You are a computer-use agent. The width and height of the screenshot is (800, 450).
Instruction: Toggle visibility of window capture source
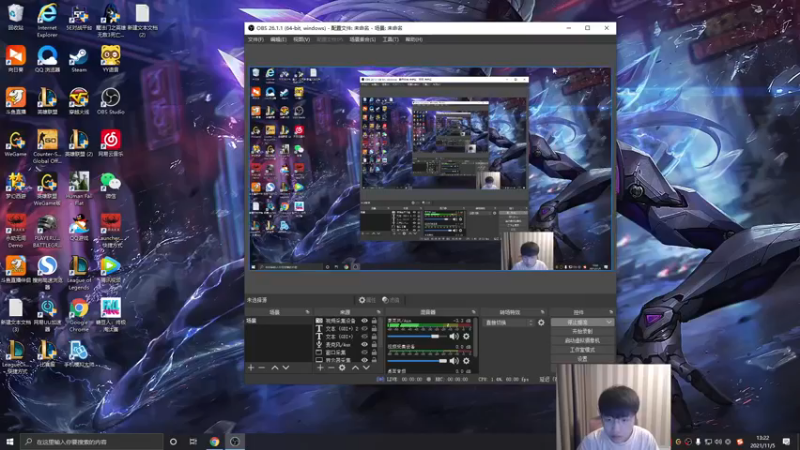364,352
